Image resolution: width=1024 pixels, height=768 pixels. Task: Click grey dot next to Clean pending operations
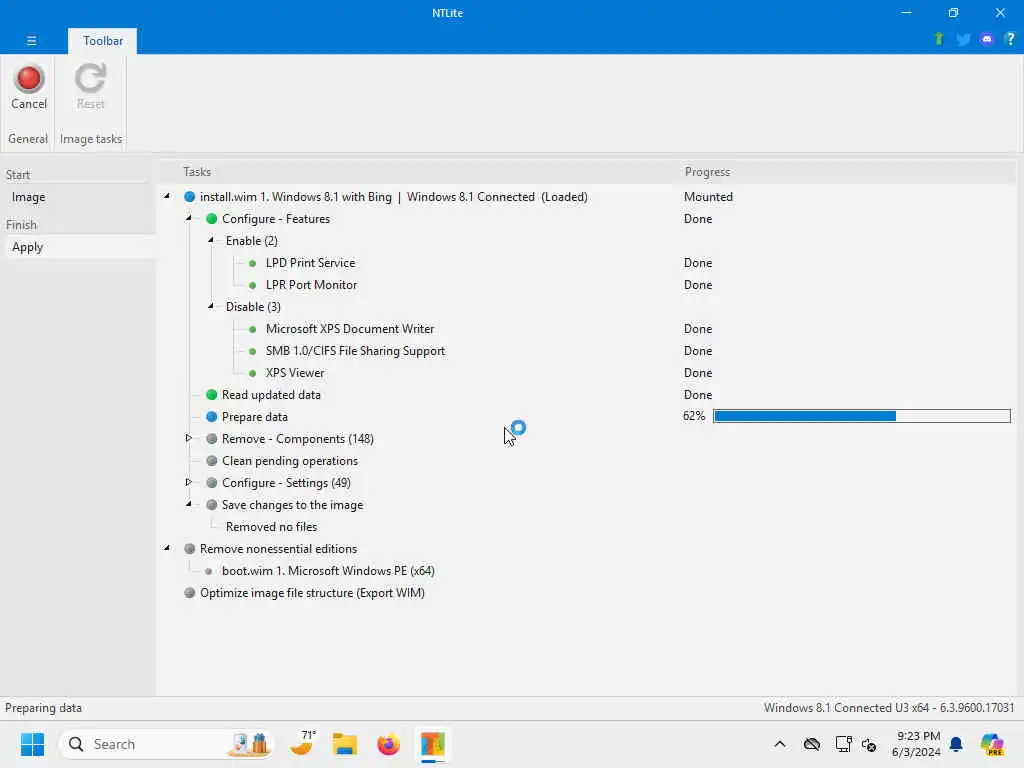click(212, 460)
